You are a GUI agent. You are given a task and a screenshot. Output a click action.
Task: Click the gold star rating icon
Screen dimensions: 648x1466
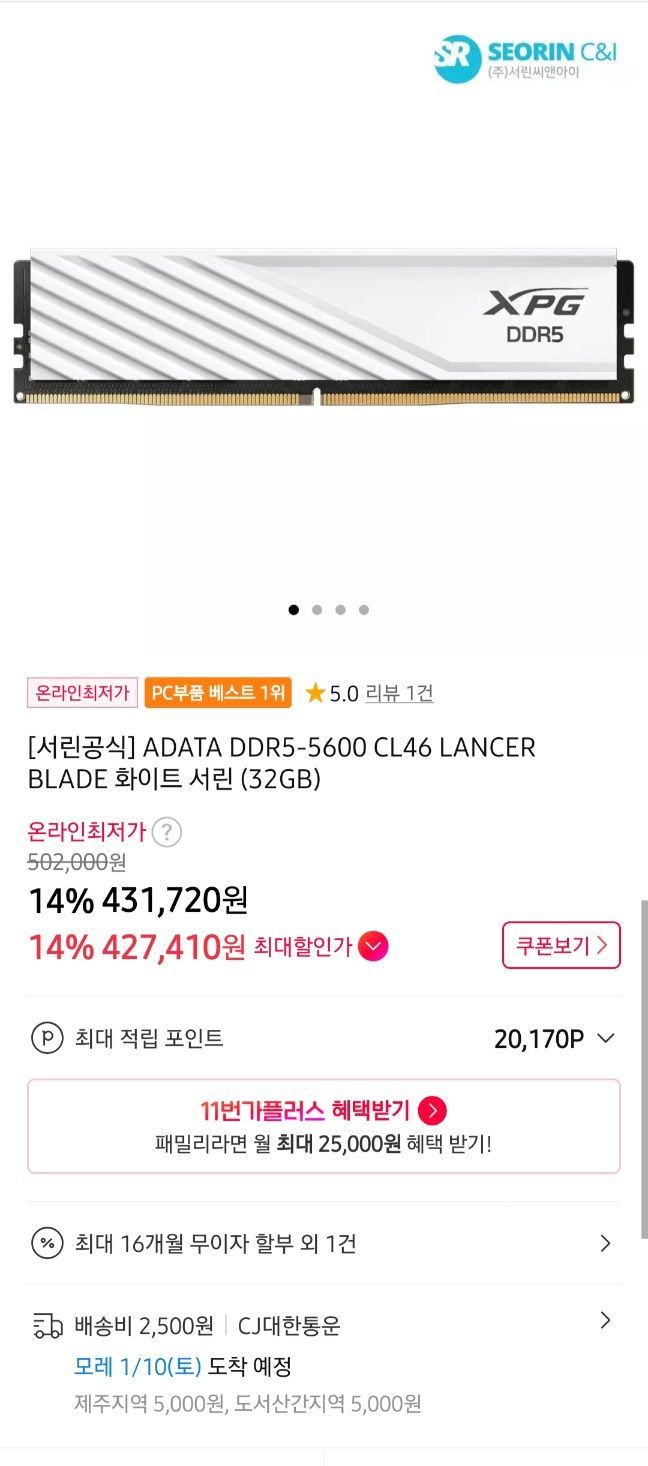(x=315, y=692)
